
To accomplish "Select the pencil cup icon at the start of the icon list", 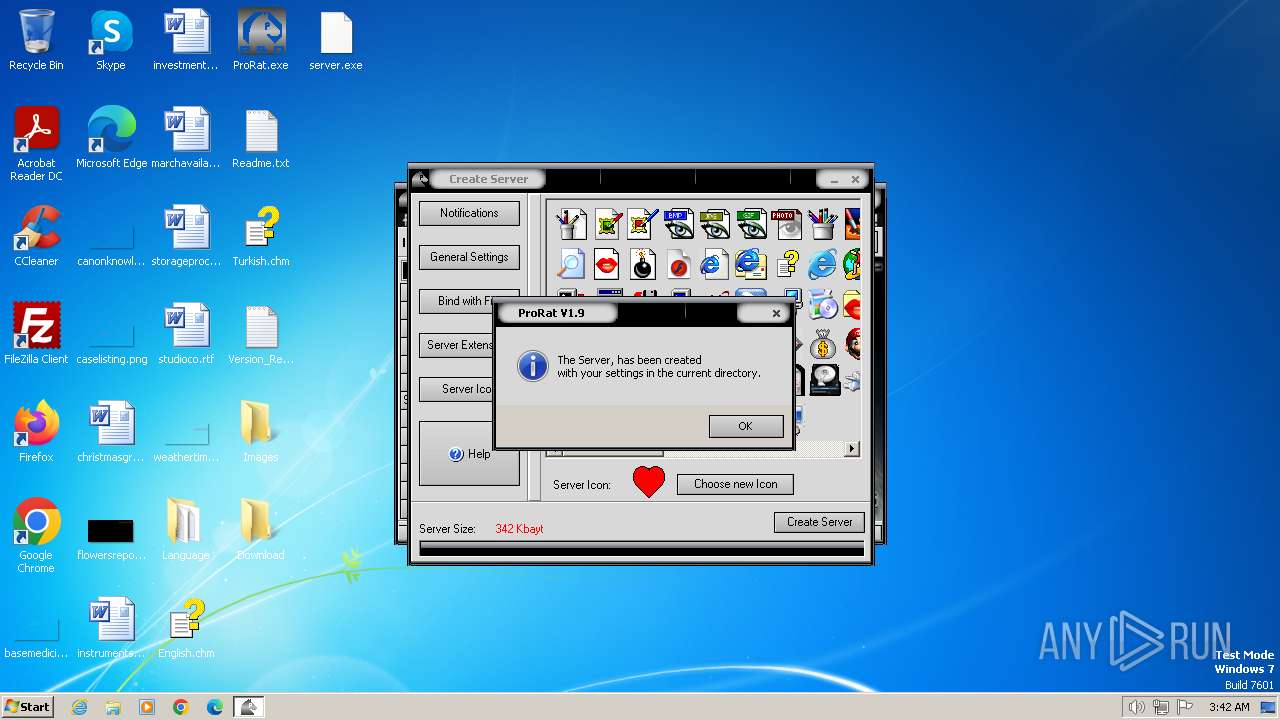I will [x=571, y=223].
